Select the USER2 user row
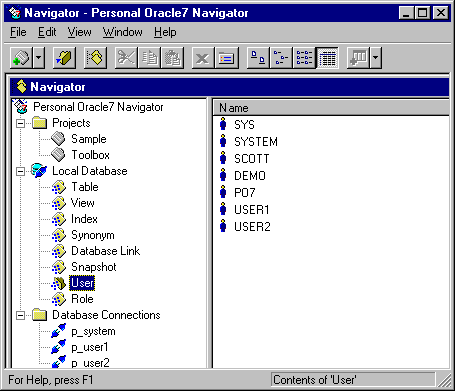Viewport: 455px width, 391px height. coord(252,227)
